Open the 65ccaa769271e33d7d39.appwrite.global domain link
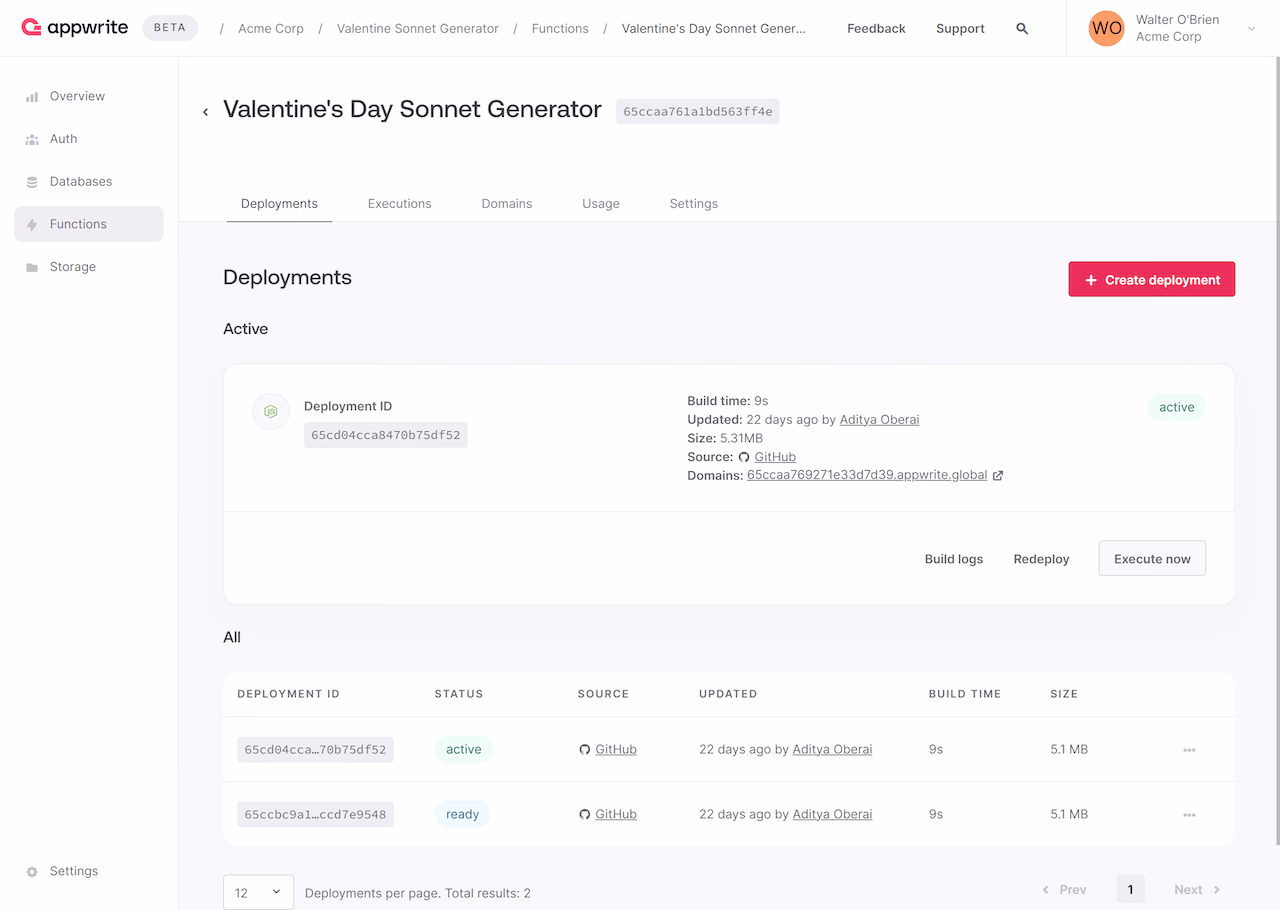1280x910 pixels. coord(867,476)
